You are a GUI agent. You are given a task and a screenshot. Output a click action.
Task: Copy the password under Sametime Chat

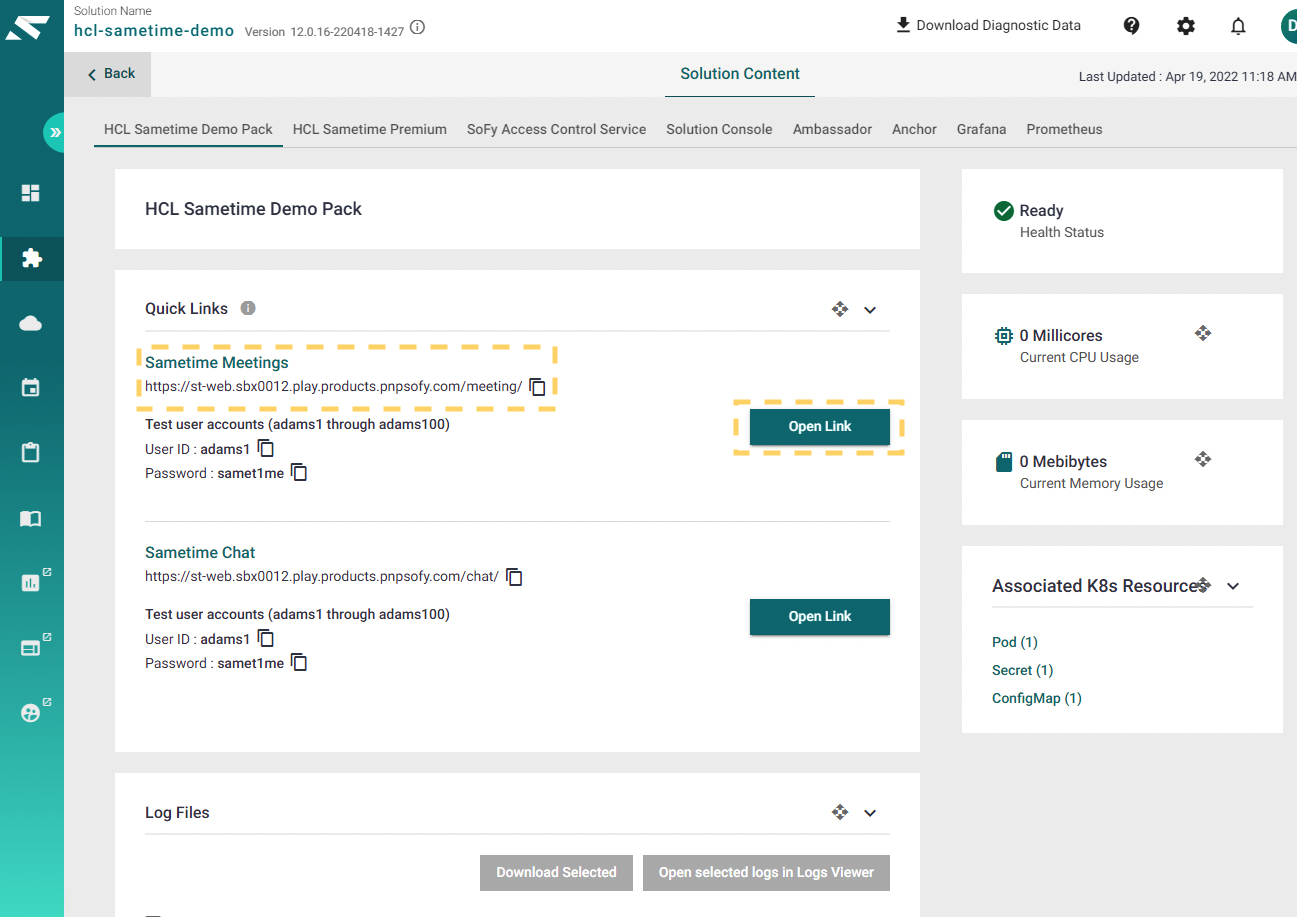299,663
